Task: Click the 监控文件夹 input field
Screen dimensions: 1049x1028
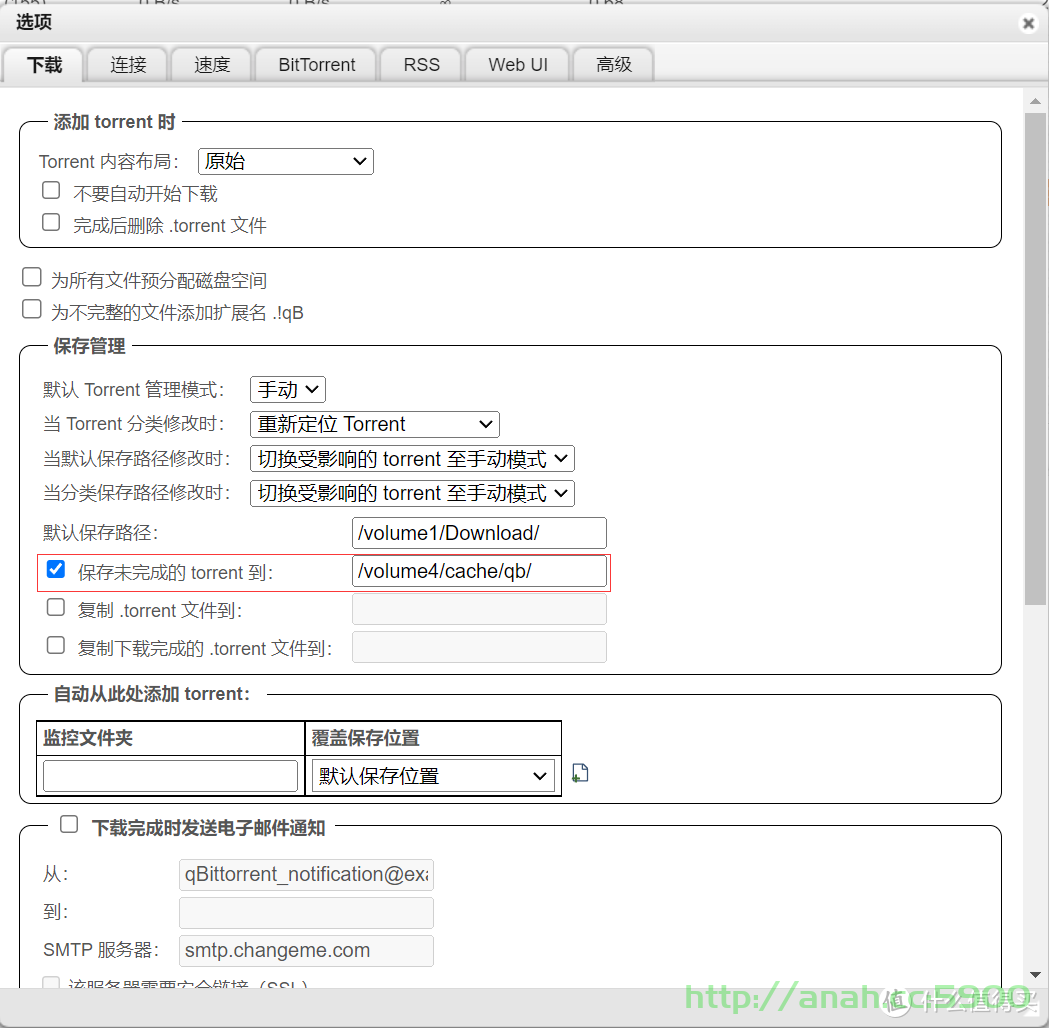Action: pyautogui.click(x=170, y=776)
